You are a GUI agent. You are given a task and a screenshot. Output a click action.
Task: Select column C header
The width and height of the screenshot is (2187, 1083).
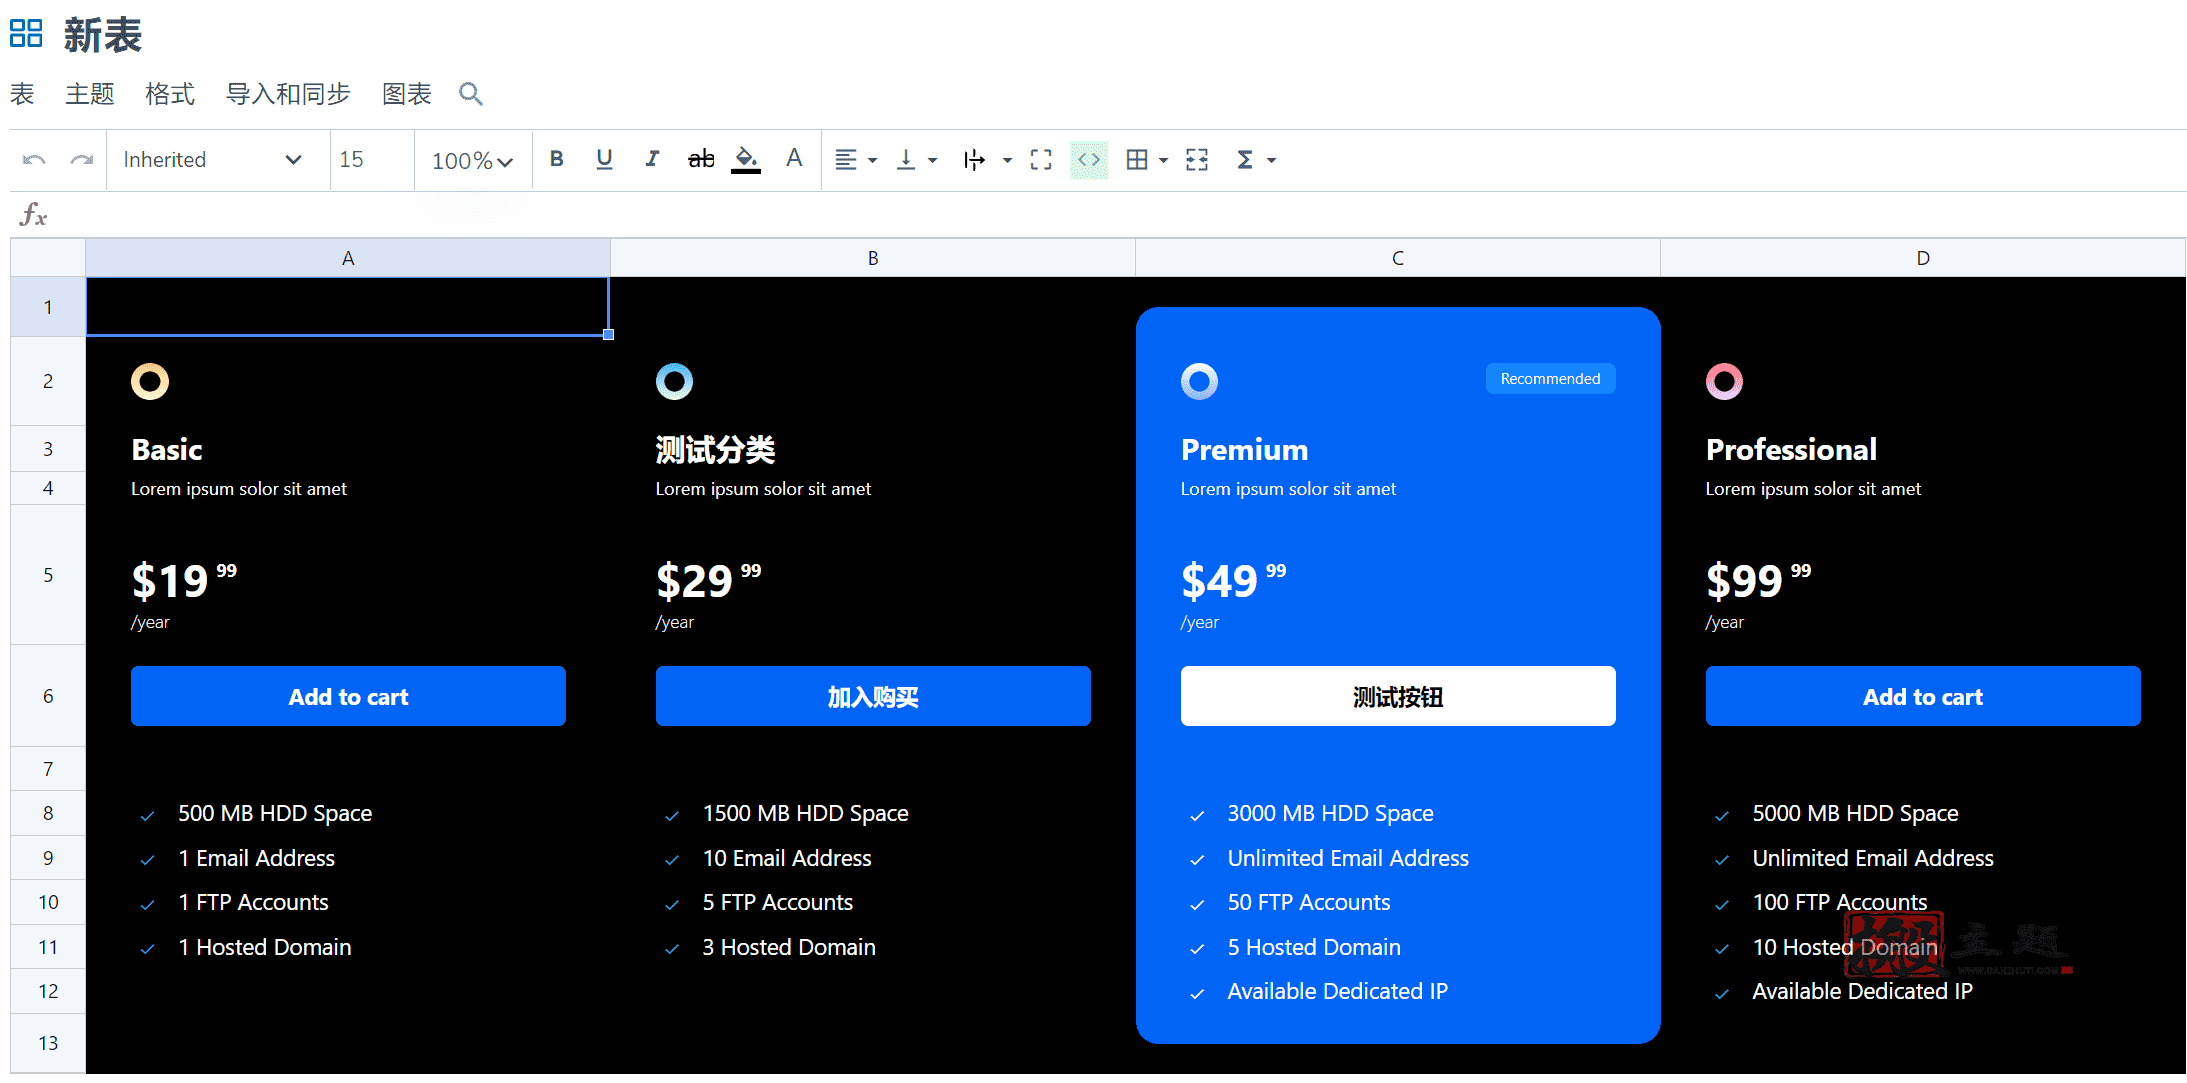[x=1398, y=258]
